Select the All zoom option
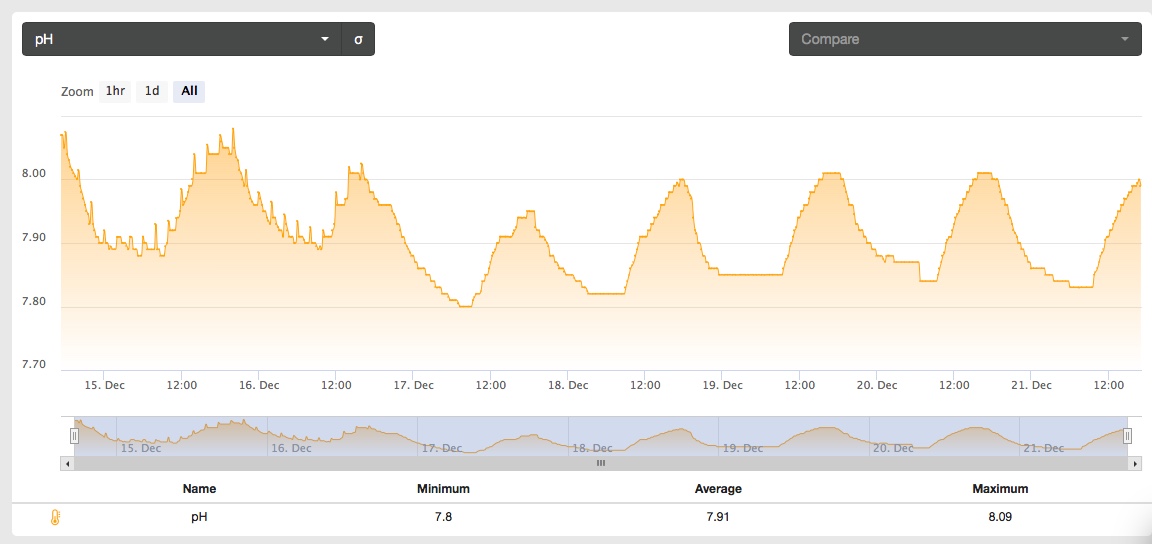Screen dimensions: 1152x544 pos(190,92)
